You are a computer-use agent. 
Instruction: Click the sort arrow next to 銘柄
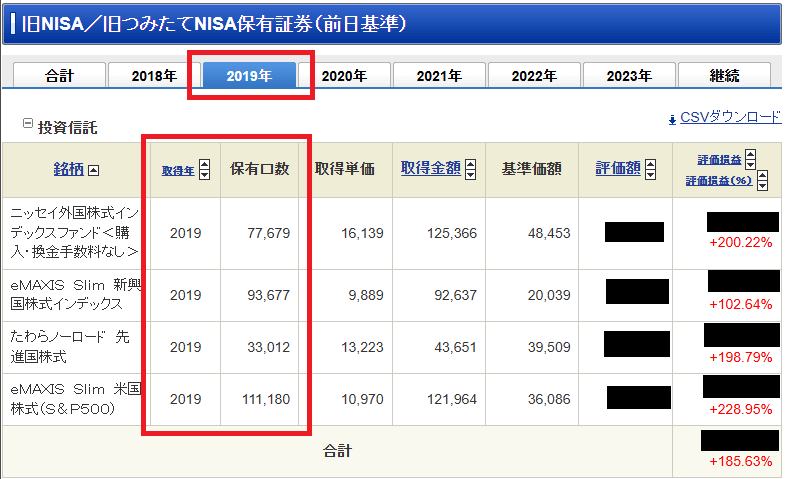click(94, 170)
